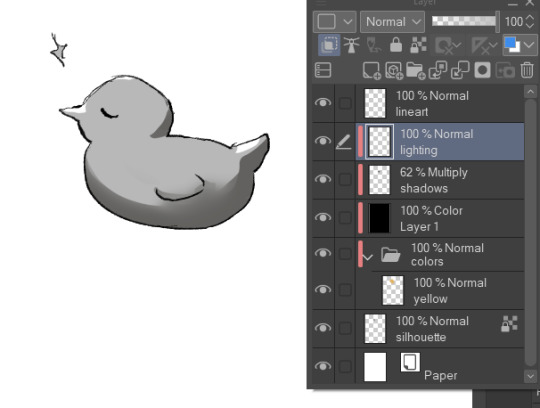540x408 pixels.
Task: Tick the selection checkbox beside silhouette layer
Action: [x=345, y=328]
